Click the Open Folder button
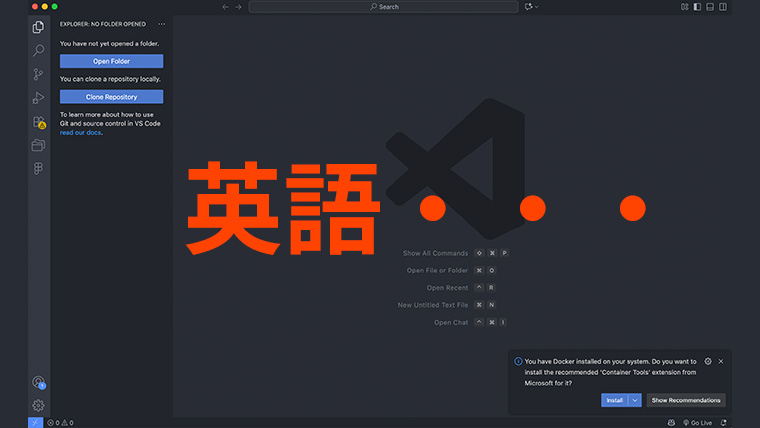 (x=111, y=61)
